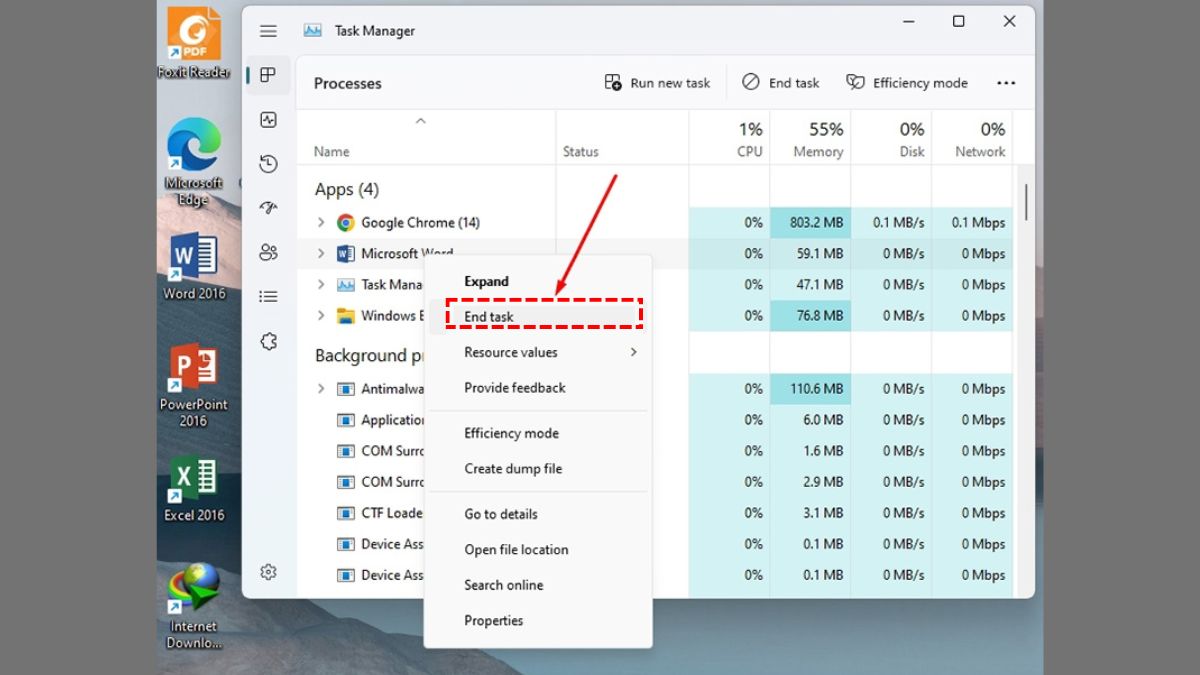Click the Windows Explorer folder process icon
1200x675 pixels.
pos(346,316)
